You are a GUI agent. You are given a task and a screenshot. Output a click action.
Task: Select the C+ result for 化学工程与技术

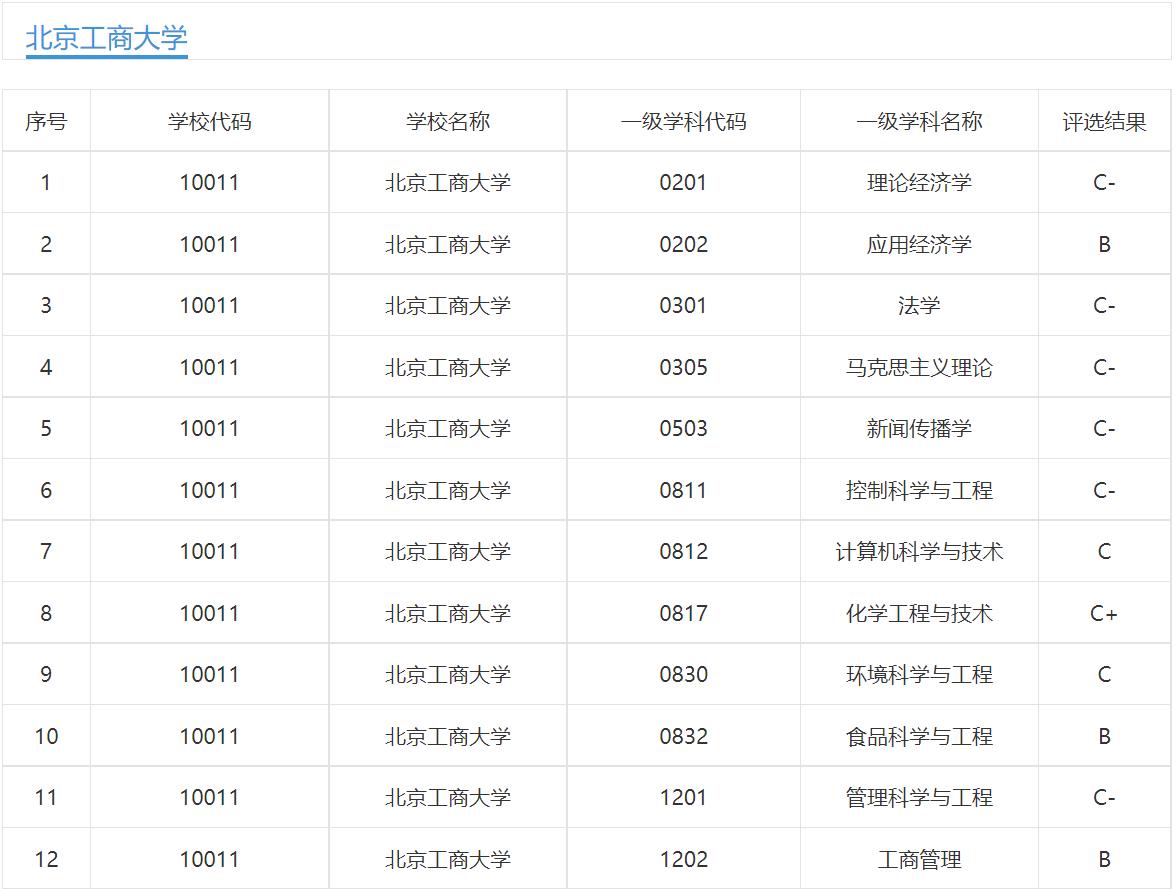pyautogui.click(x=1105, y=613)
